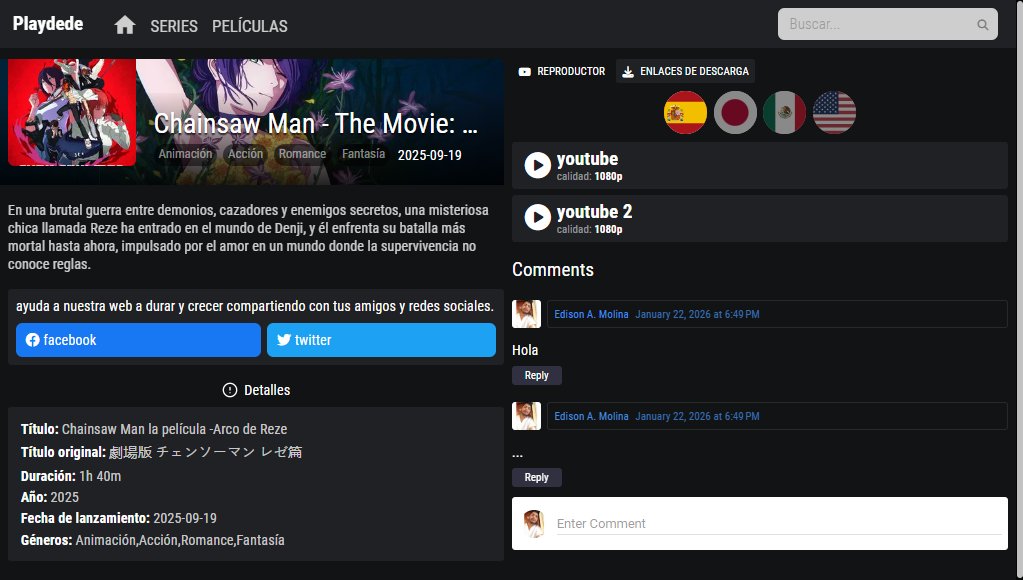Click the Título original row
The width and height of the screenshot is (1023, 580).
pyautogui.click(x=161, y=451)
